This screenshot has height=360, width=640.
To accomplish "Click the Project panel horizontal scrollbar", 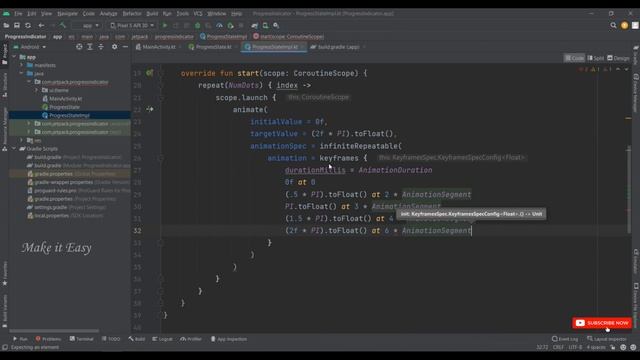I will coord(54,331).
